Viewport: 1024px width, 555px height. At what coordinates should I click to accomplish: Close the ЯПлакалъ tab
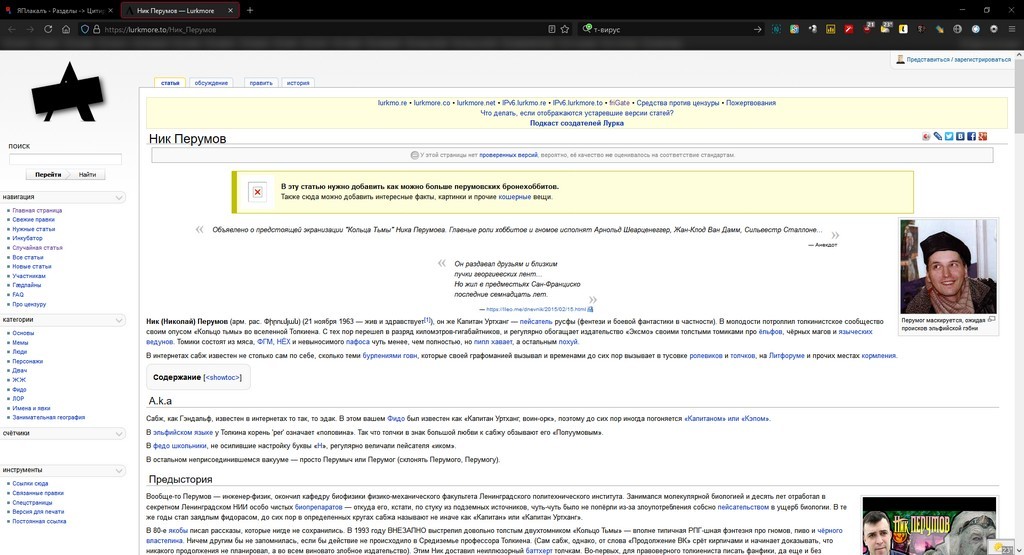point(110,10)
